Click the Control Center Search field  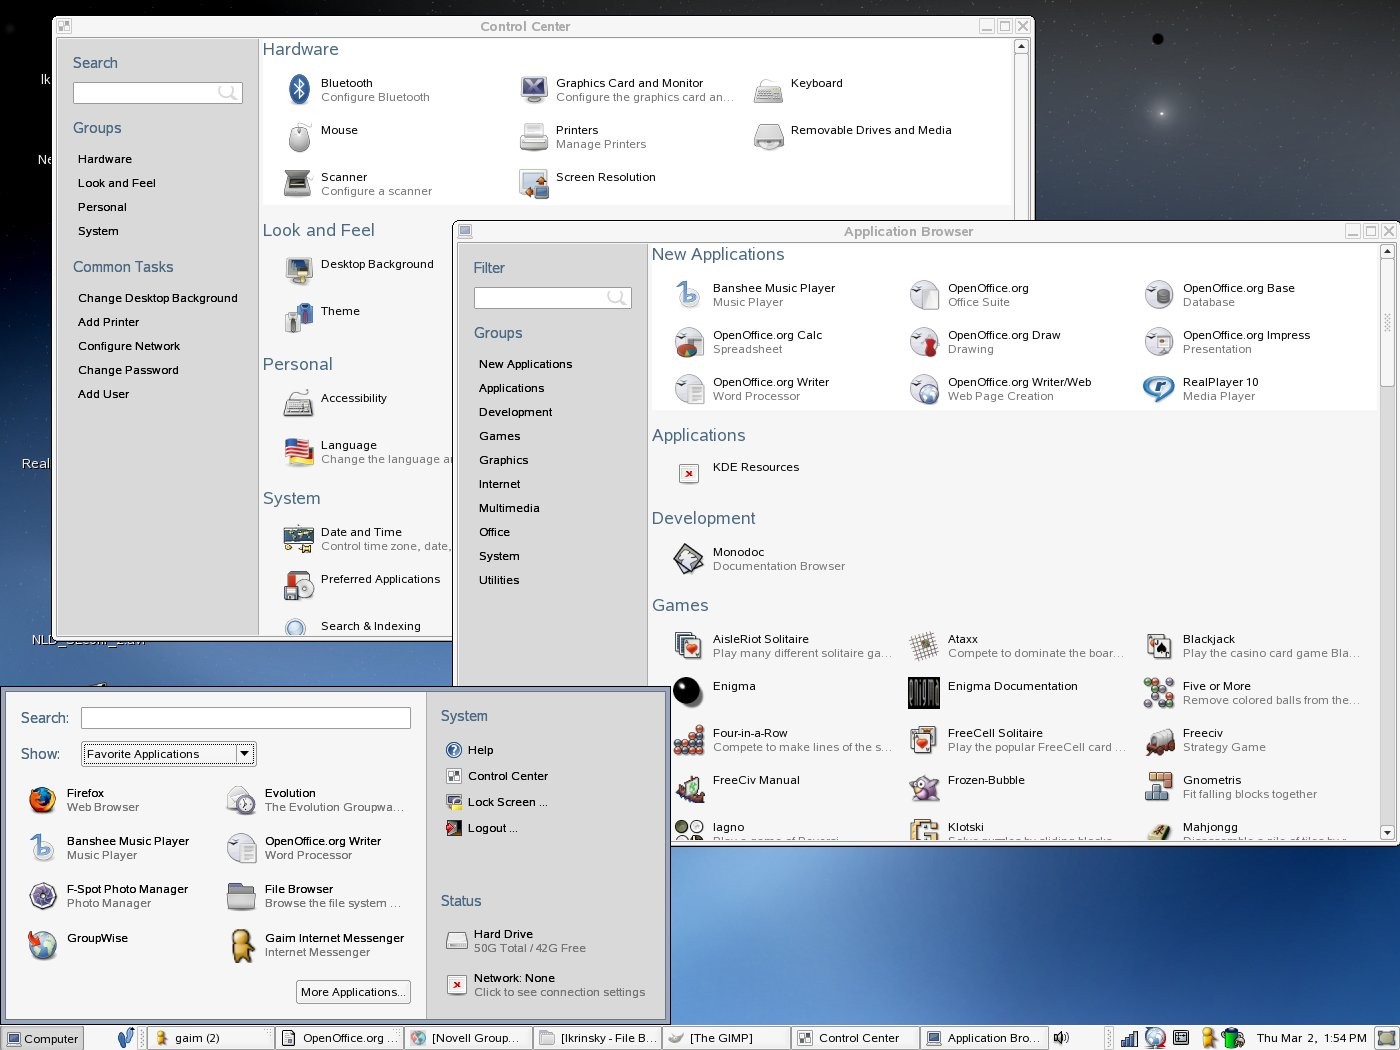click(157, 93)
